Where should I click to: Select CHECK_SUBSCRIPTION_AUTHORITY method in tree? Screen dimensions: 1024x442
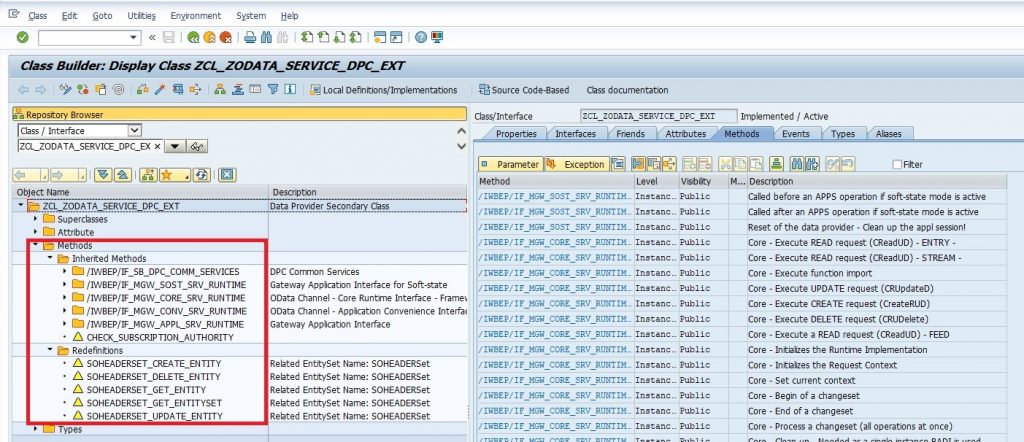pos(160,337)
